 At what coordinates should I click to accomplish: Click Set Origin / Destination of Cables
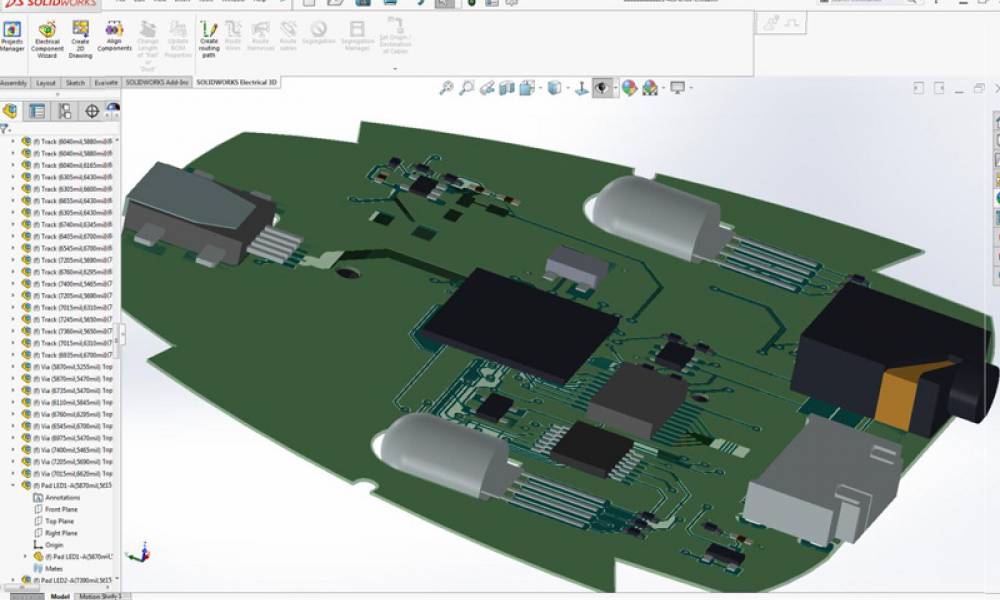click(x=395, y=36)
